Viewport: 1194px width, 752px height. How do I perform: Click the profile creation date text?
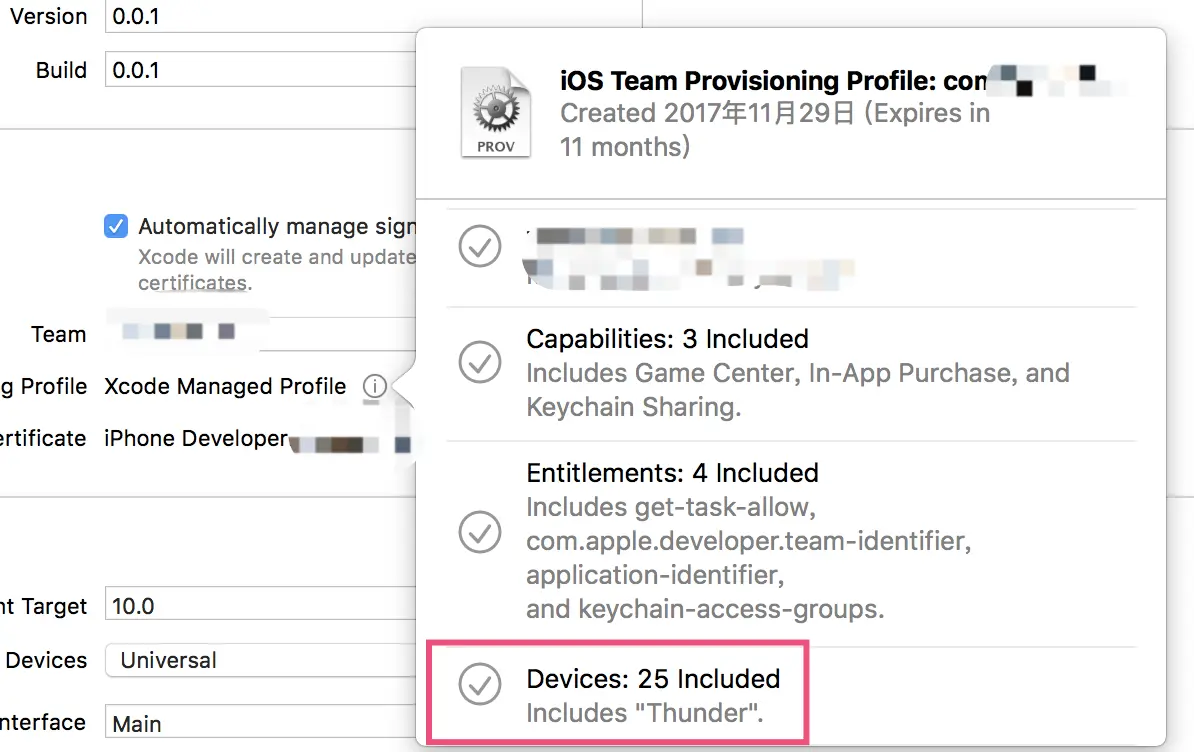708,114
